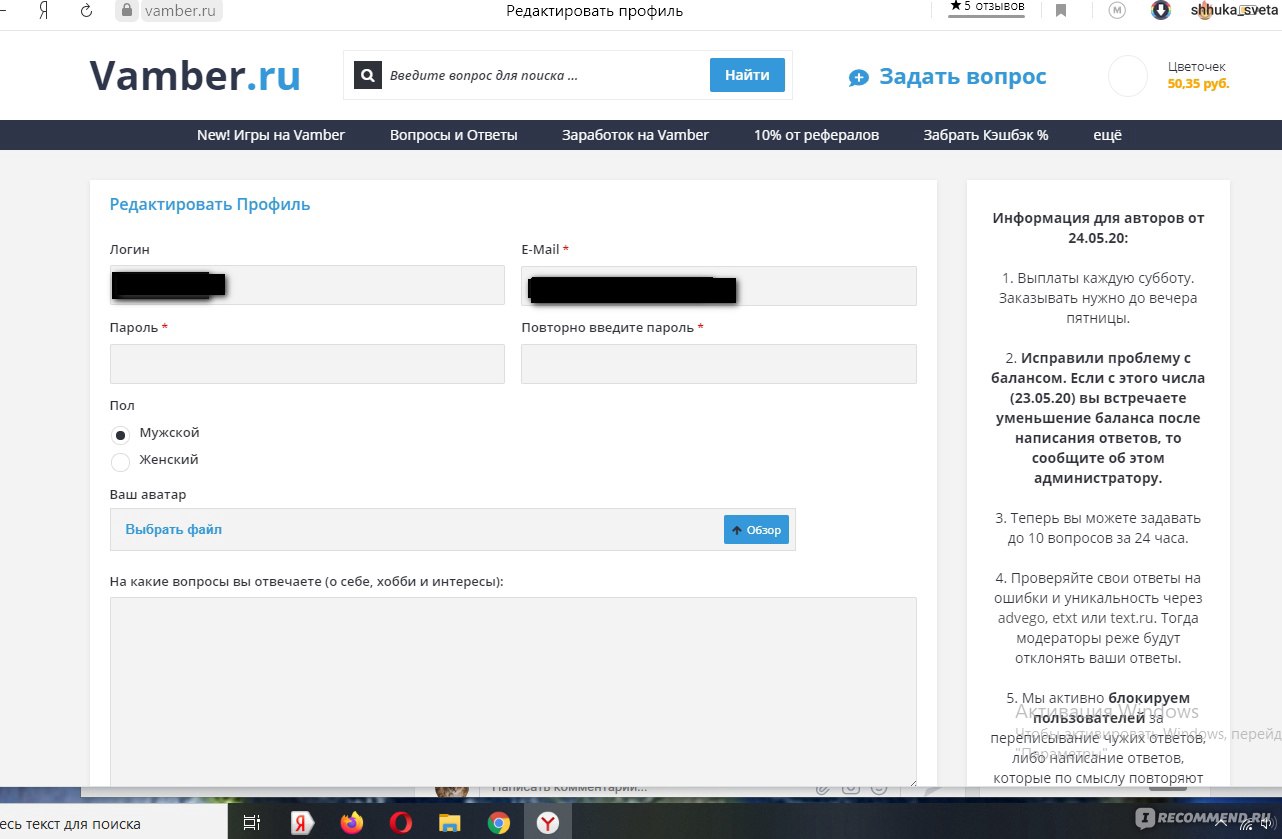Viewport: 1282px width, 839px height.
Task: Click the Найти search button
Action: [x=747, y=75]
